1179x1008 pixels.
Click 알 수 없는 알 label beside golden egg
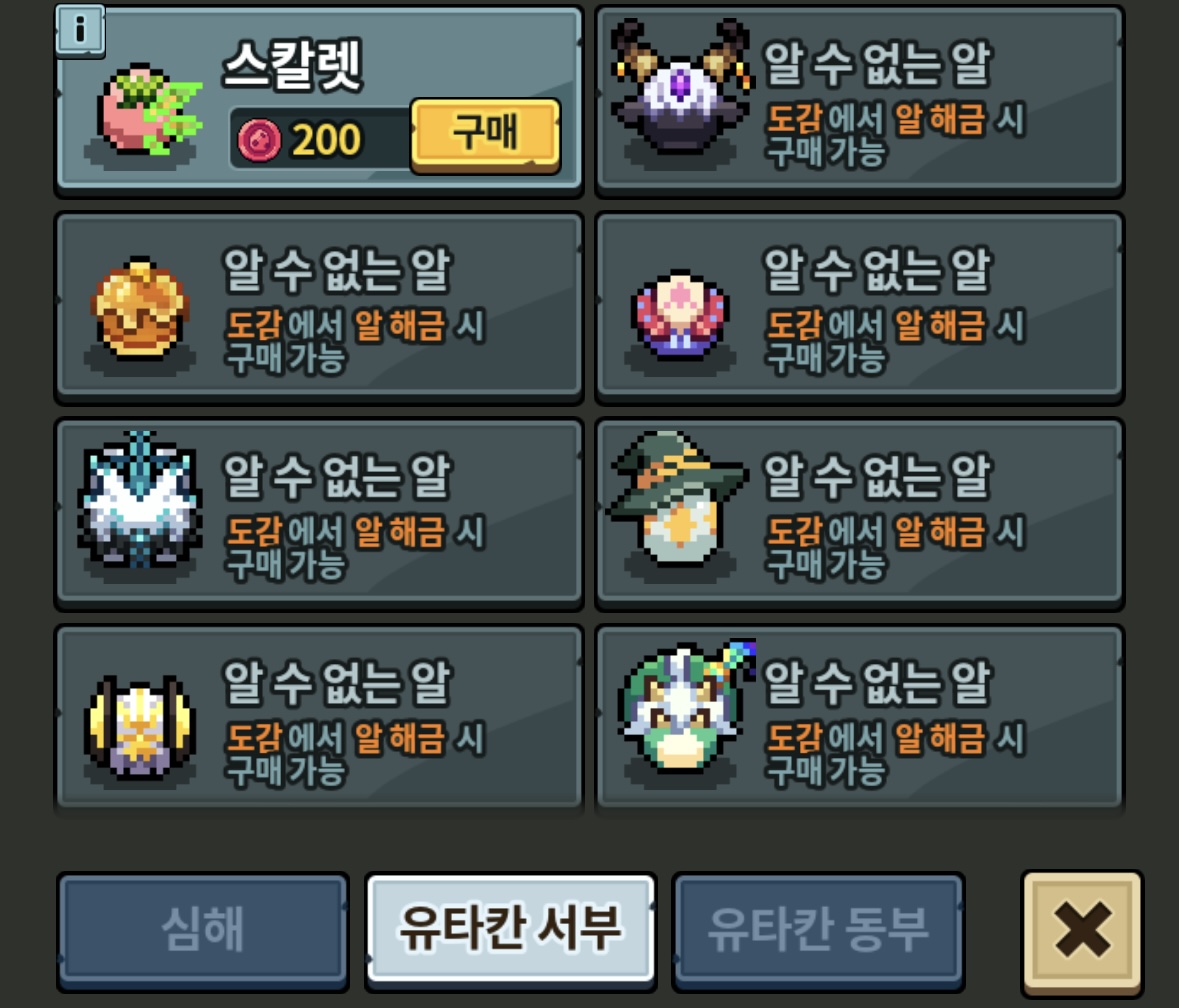(336, 270)
